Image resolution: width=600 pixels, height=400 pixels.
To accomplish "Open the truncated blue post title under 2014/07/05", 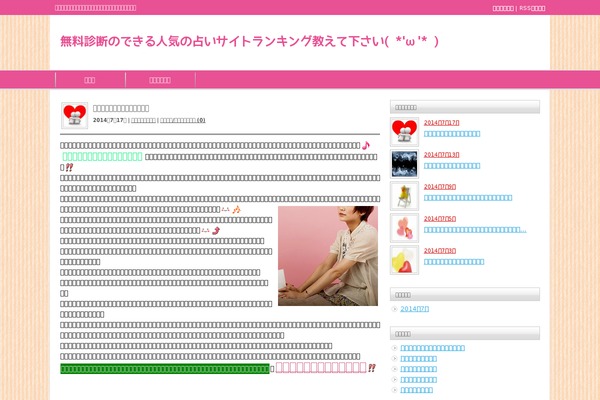I will tap(475, 230).
